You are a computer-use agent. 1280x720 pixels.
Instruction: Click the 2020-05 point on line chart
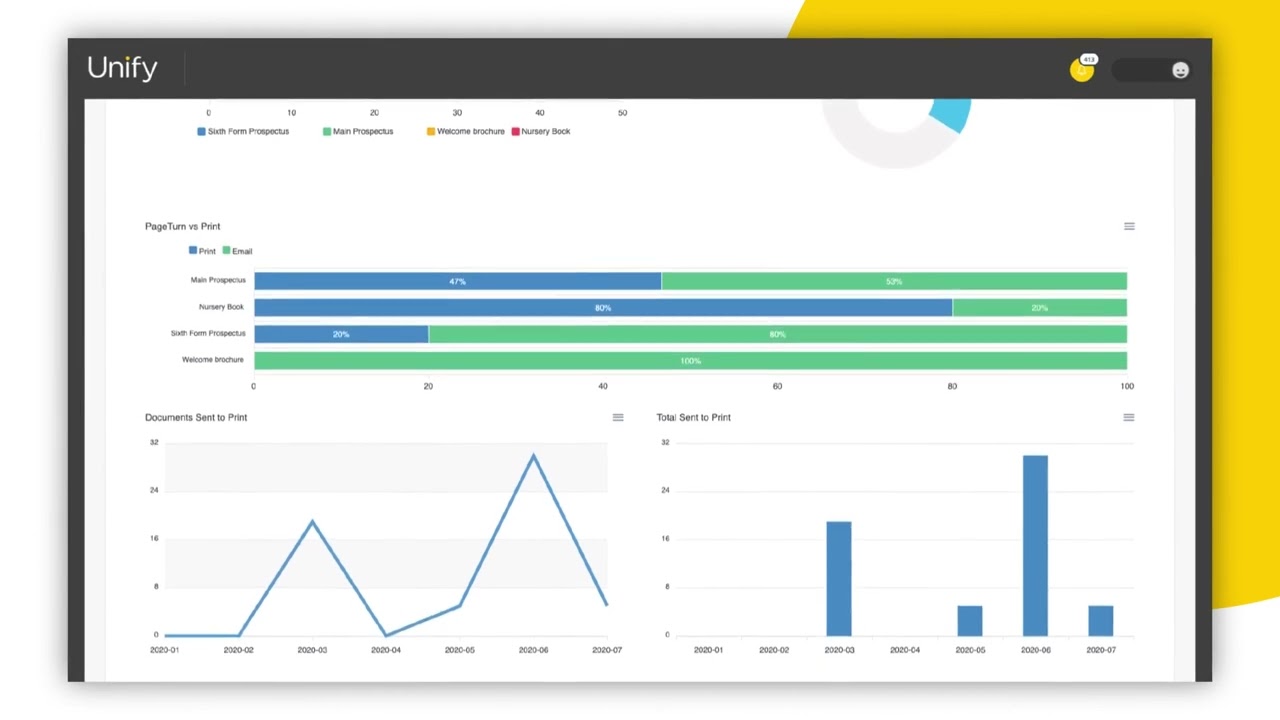459,605
